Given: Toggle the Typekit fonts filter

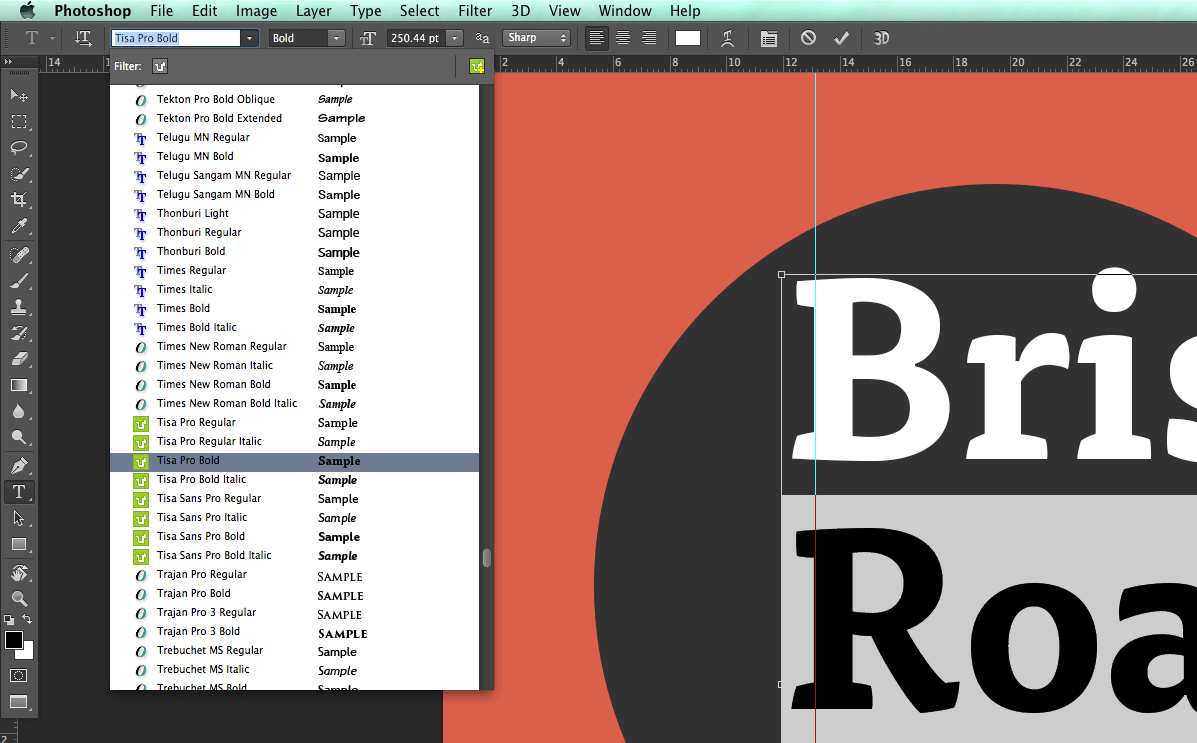Looking at the screenshot, I should coord(160,66).
